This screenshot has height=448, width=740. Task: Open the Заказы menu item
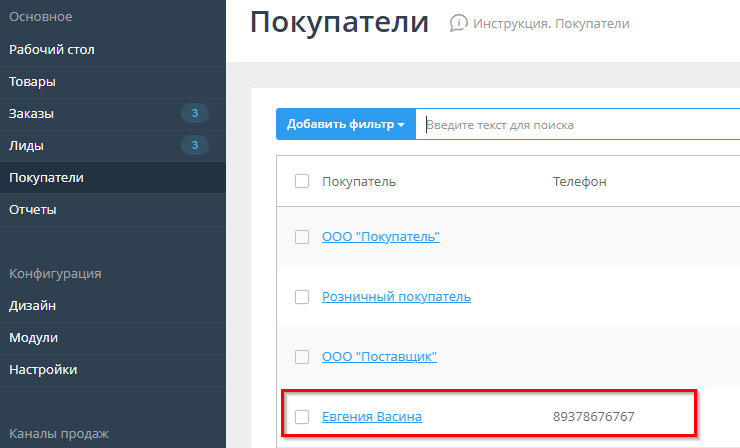pyautogui.click(x=31, y=113)
